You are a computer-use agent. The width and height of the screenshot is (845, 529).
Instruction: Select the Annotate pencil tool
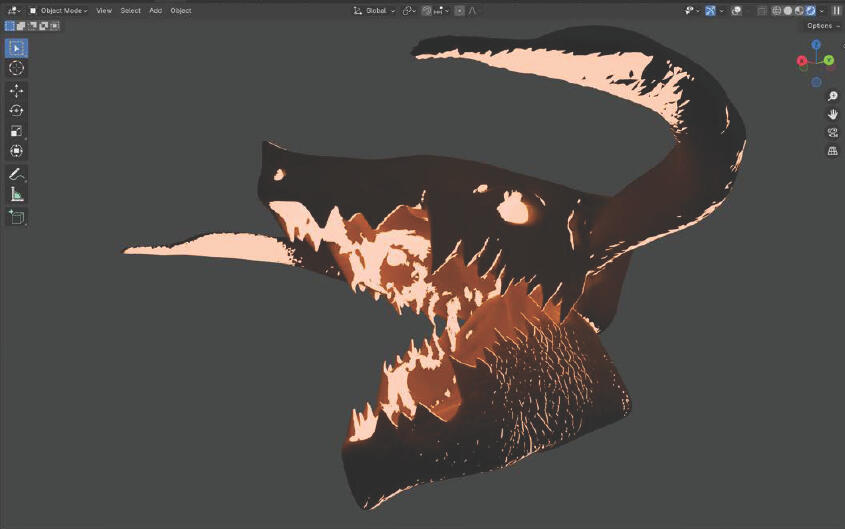tap(16, 174)
